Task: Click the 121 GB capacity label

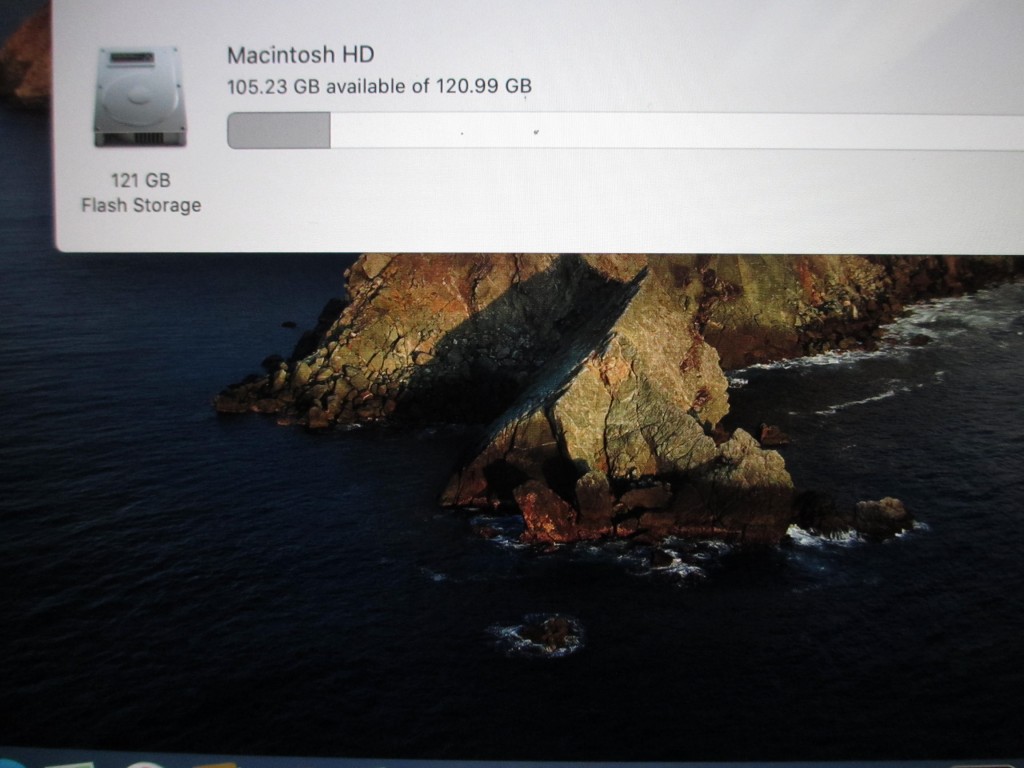Action: (x=140, y=180)
